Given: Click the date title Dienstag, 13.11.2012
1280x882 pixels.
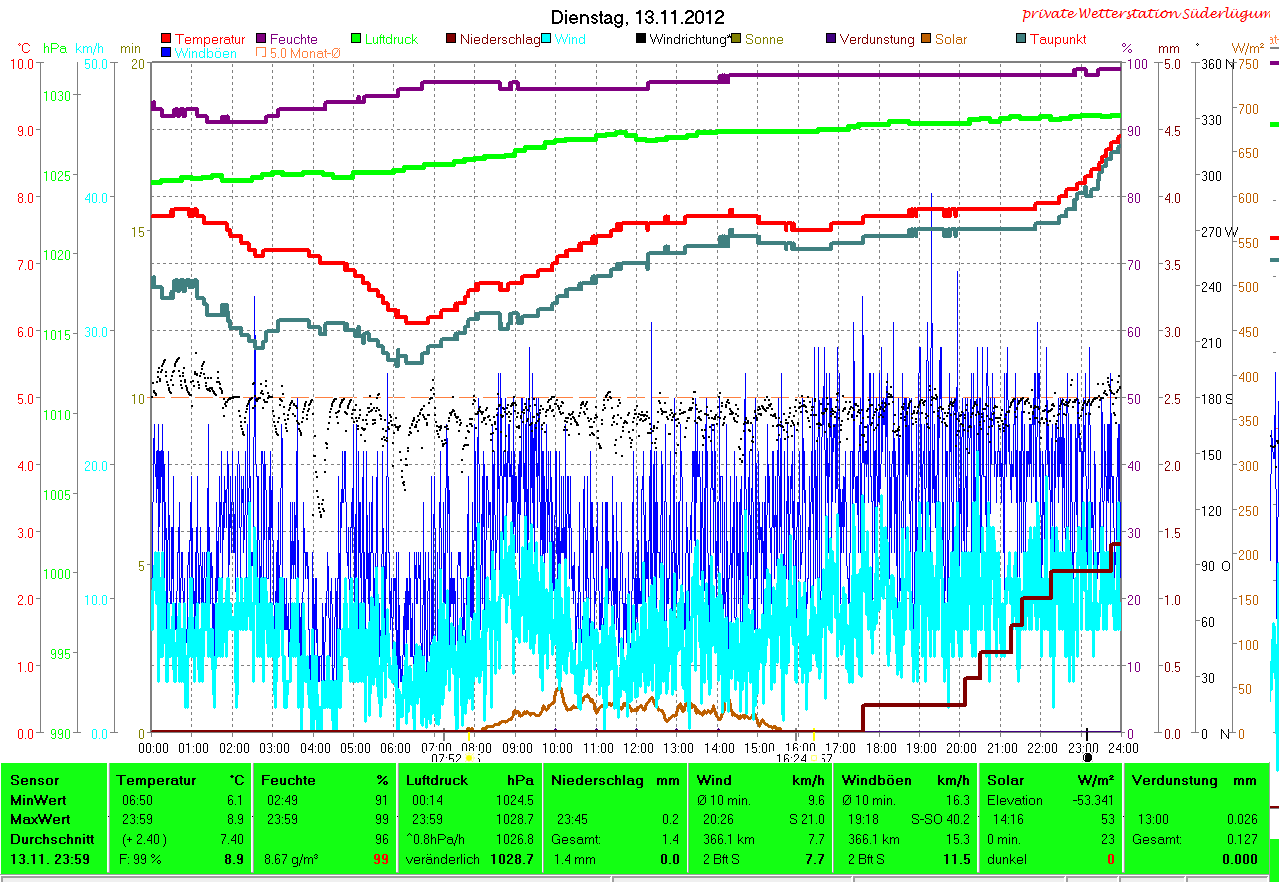Looking at the screenshot, I should click(x=638, y=18).
